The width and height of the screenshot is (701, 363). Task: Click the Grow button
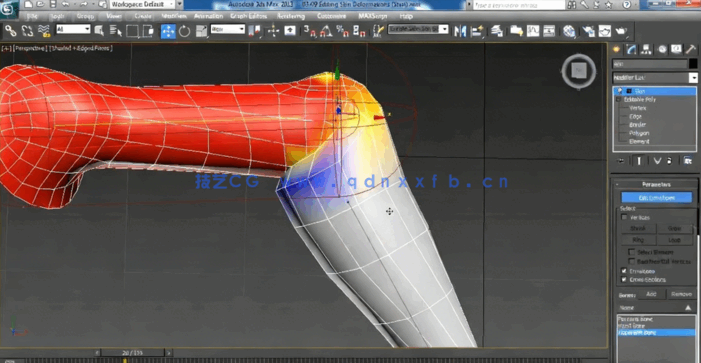pyautogui.click(x=674, y=228)
